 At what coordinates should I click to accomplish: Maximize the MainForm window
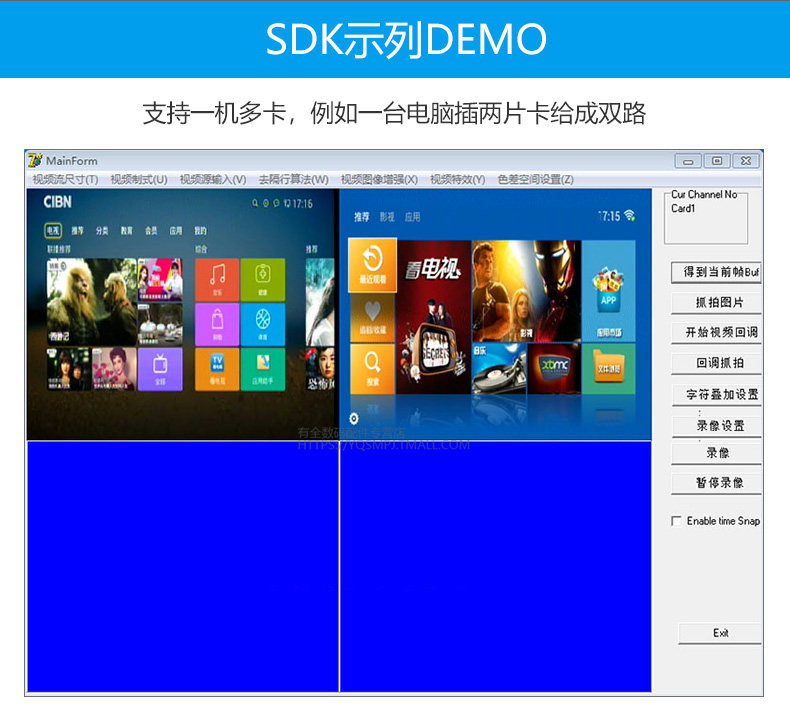coord(716,161)
